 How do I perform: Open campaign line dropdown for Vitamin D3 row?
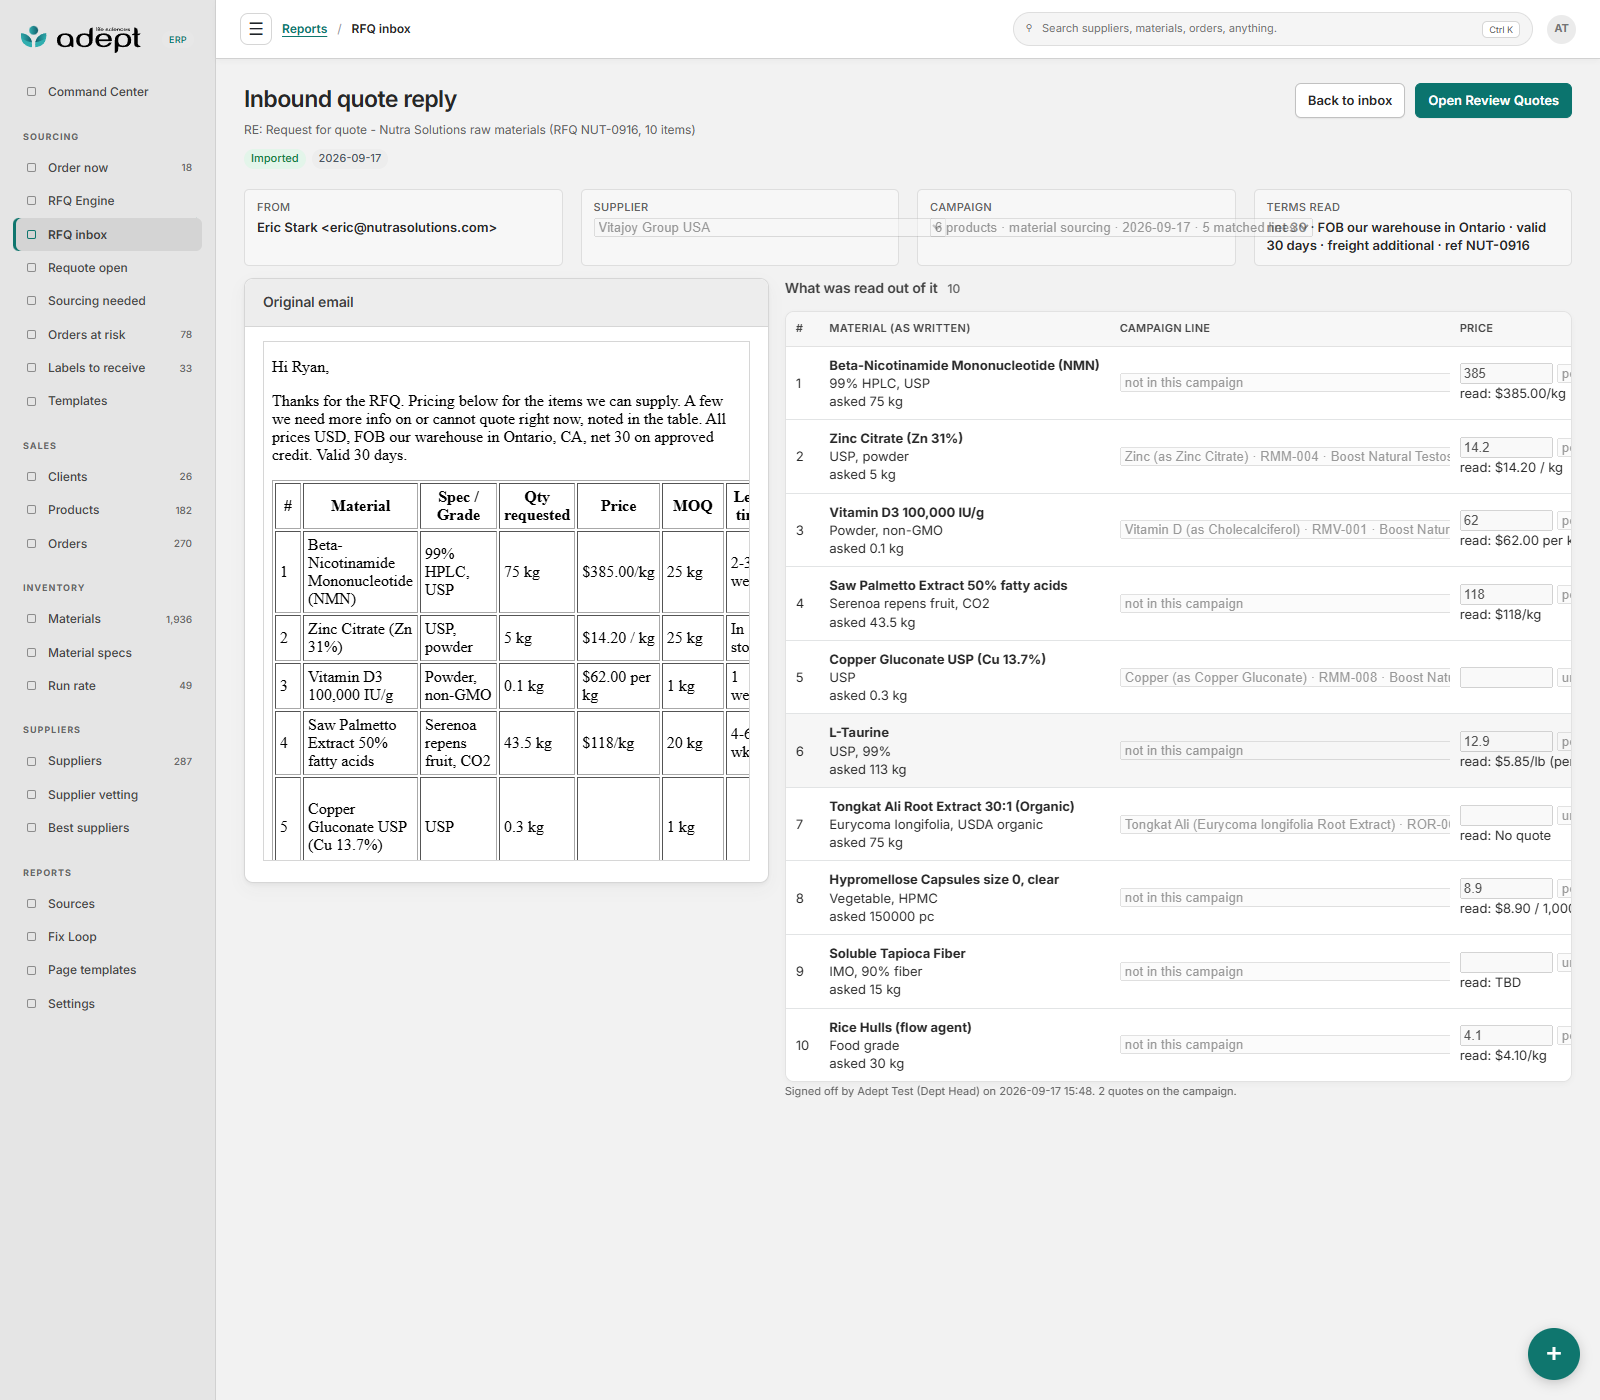click(1285, 530)
